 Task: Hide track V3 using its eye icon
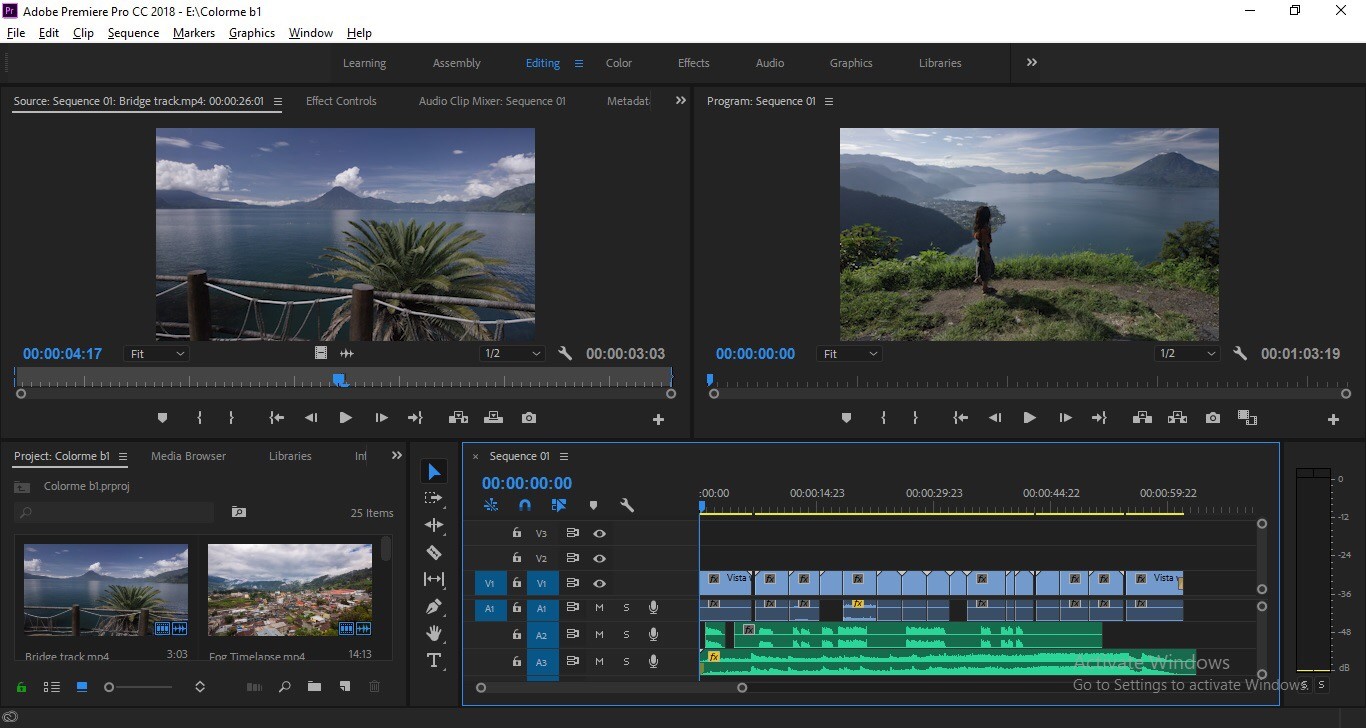(x=599, y=534)
